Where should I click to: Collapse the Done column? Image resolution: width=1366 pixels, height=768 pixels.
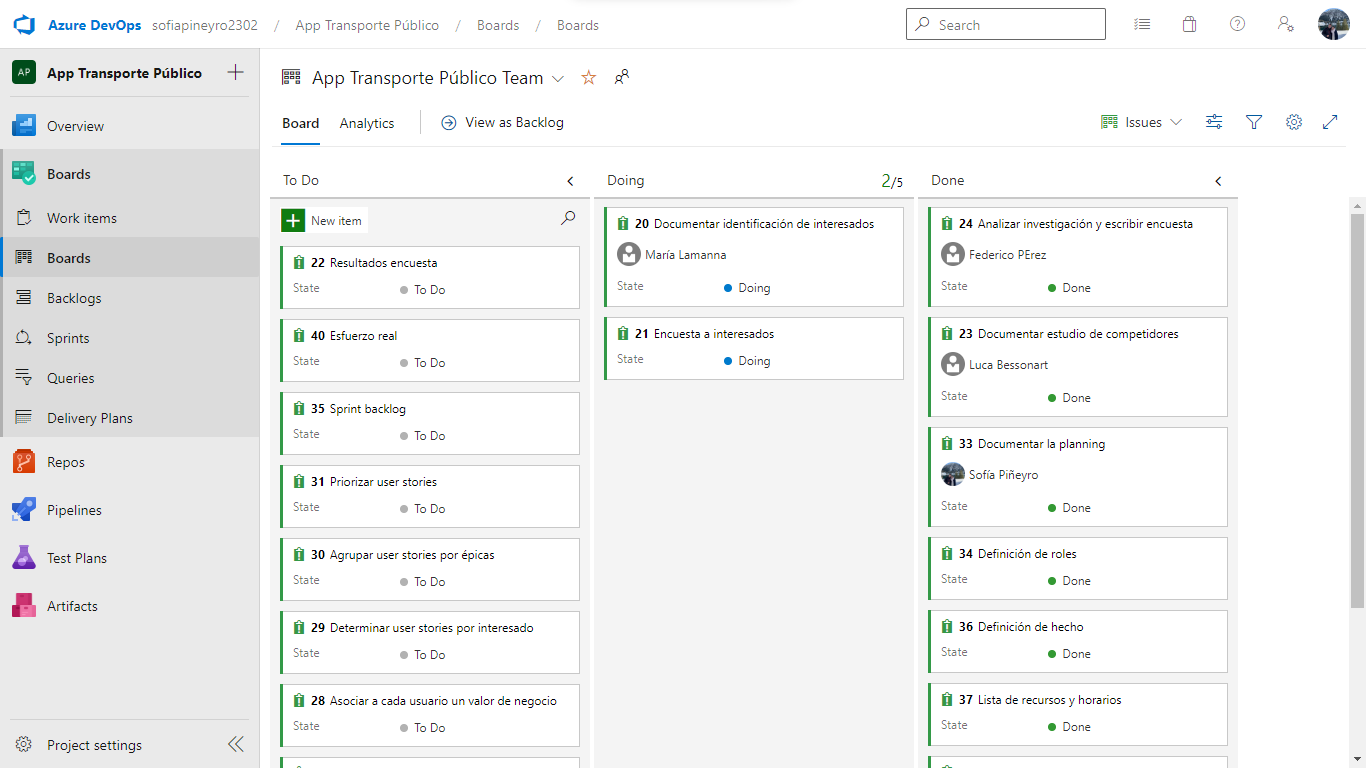tap(1218, 181)
